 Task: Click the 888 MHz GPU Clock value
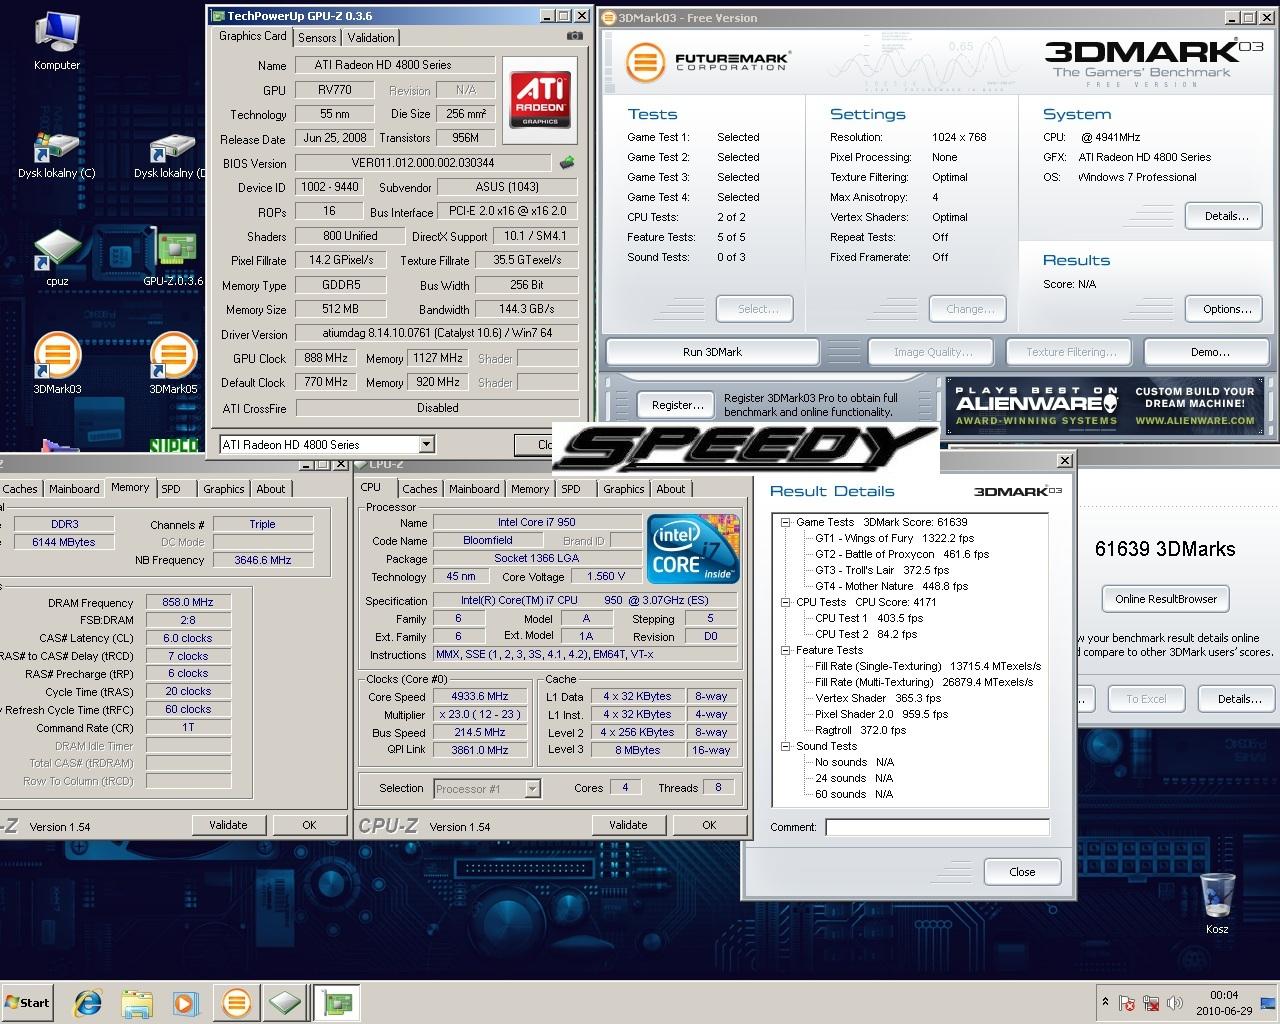pos(326,358)
